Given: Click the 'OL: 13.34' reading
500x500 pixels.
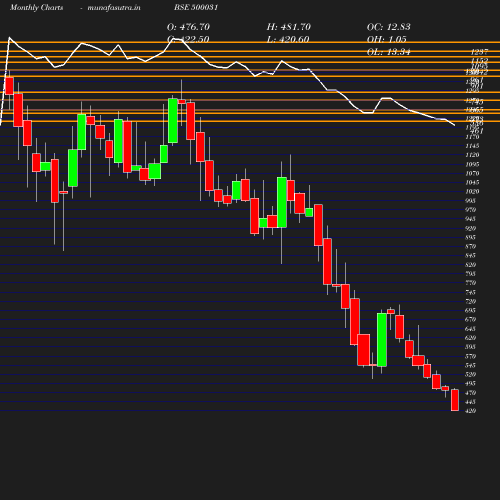Looking at the screenshot, I should click(389, 52).
